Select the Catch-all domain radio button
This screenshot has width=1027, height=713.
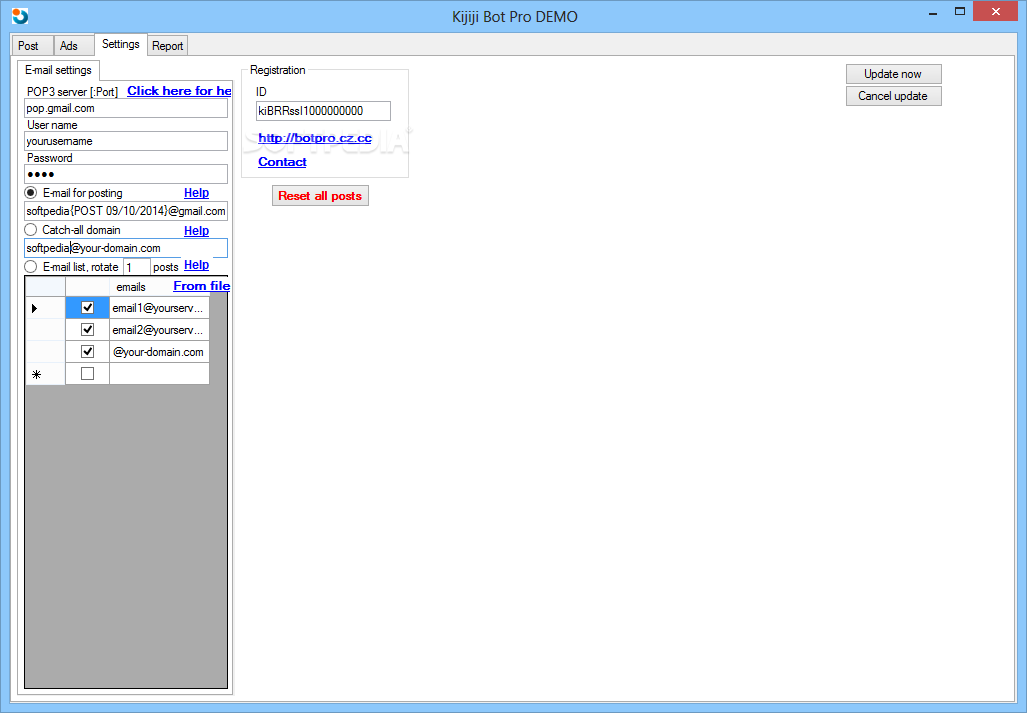pos(31,230)
